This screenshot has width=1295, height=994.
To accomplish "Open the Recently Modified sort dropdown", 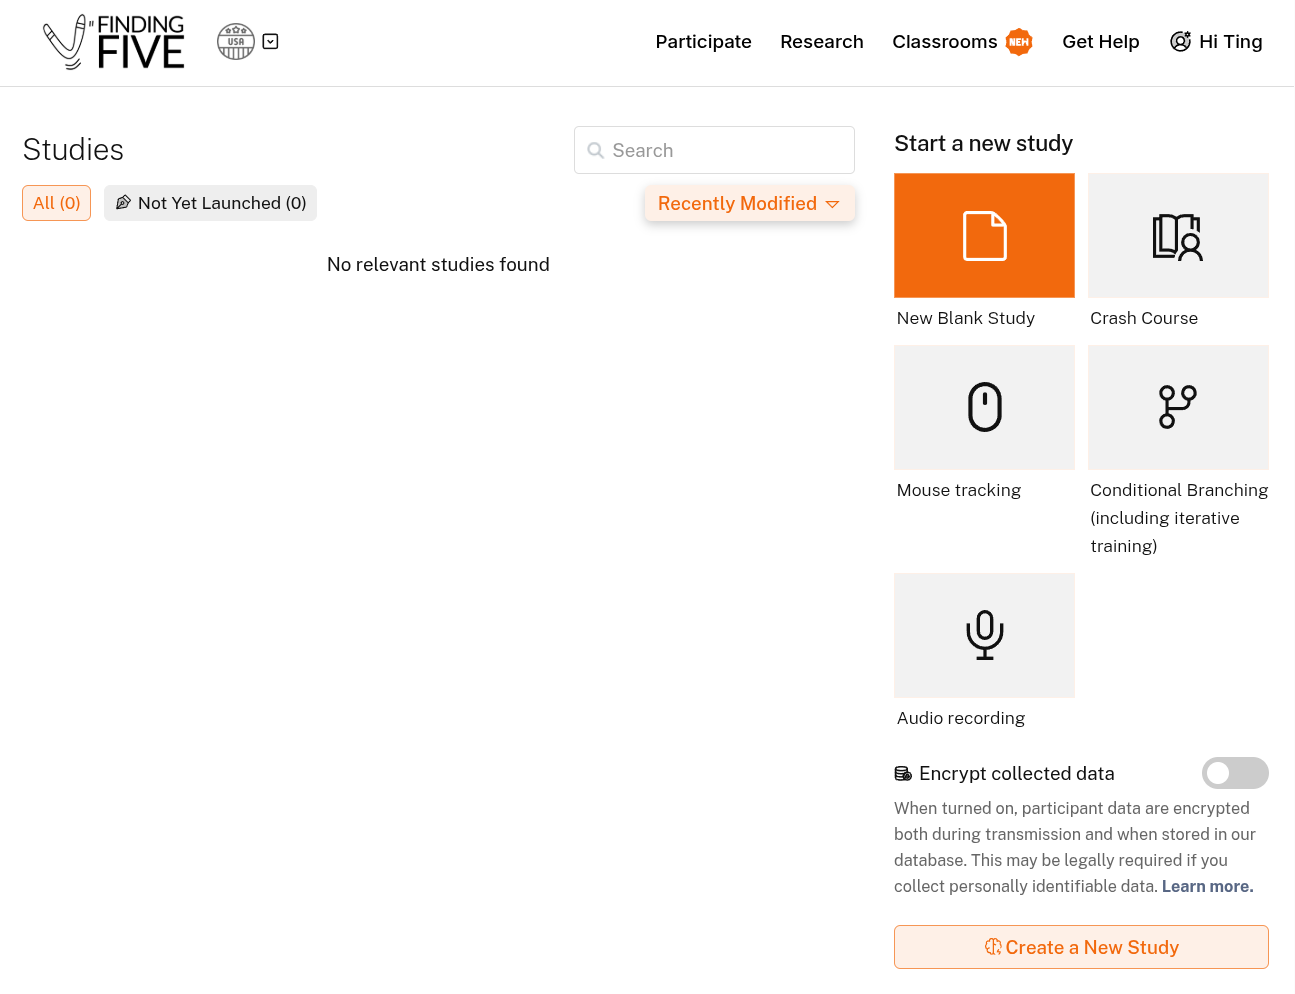I will pyautogui.click(x=749, y=203).
